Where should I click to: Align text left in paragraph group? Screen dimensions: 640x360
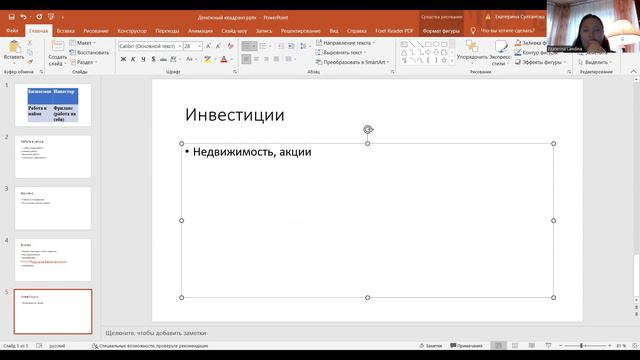tap(246, 59)
